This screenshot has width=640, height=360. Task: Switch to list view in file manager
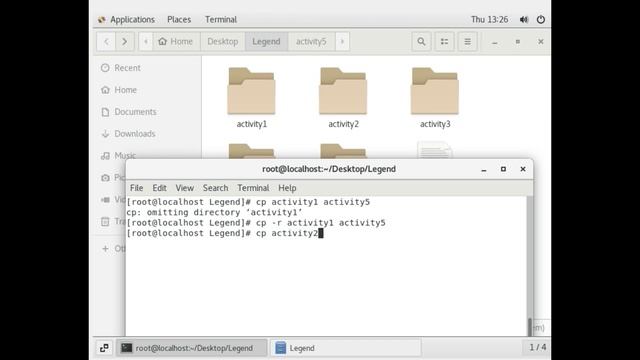coord(444,42)
